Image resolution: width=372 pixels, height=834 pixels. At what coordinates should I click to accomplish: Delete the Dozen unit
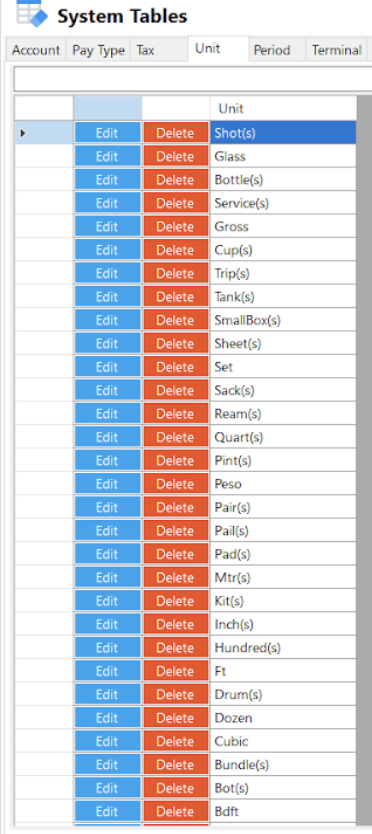coord(176,718)
